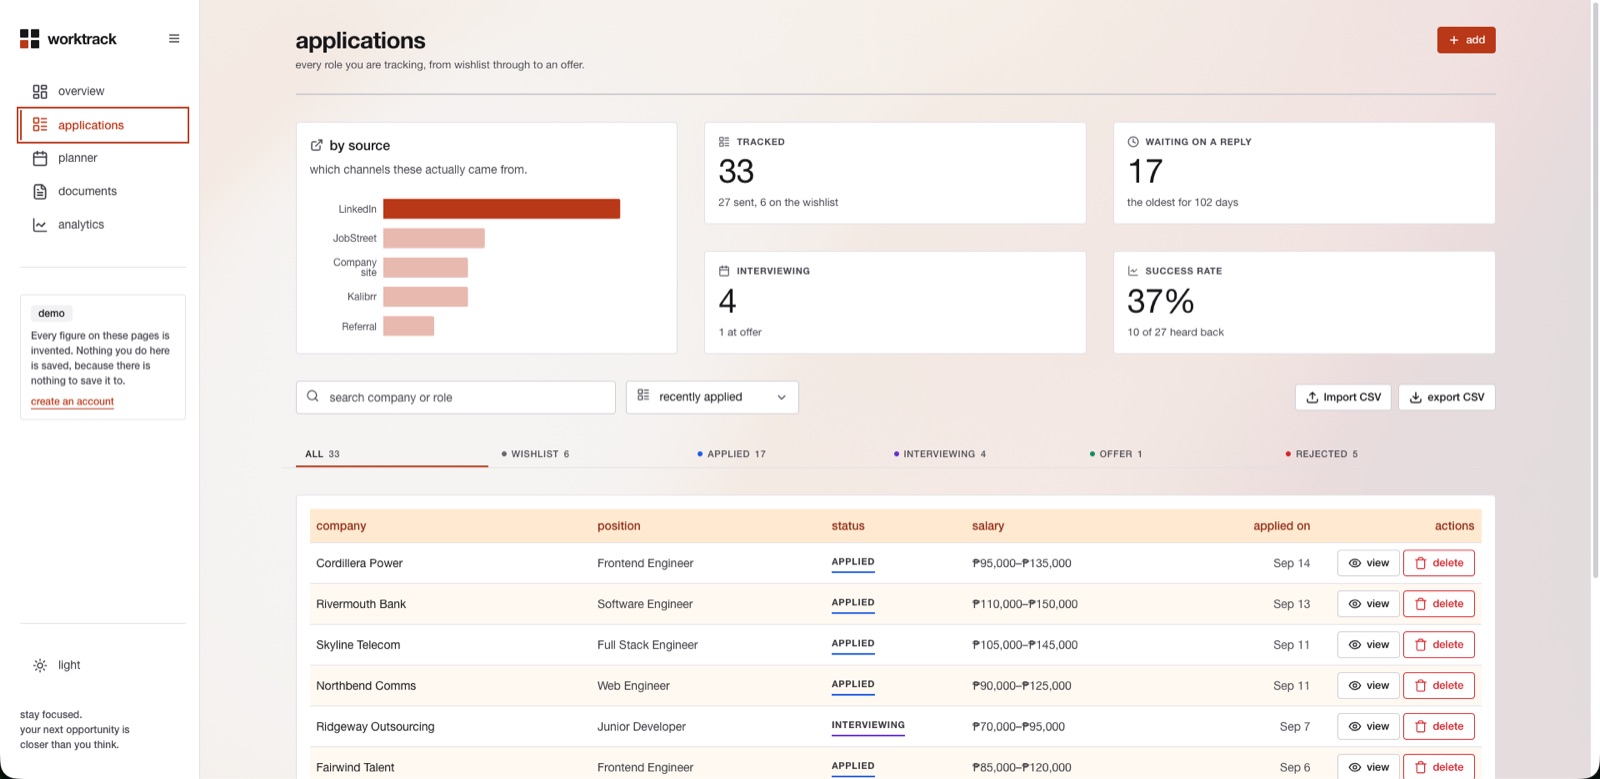
Task: Click the LinkedIn bar in source chart
Action: click(501, 208)
